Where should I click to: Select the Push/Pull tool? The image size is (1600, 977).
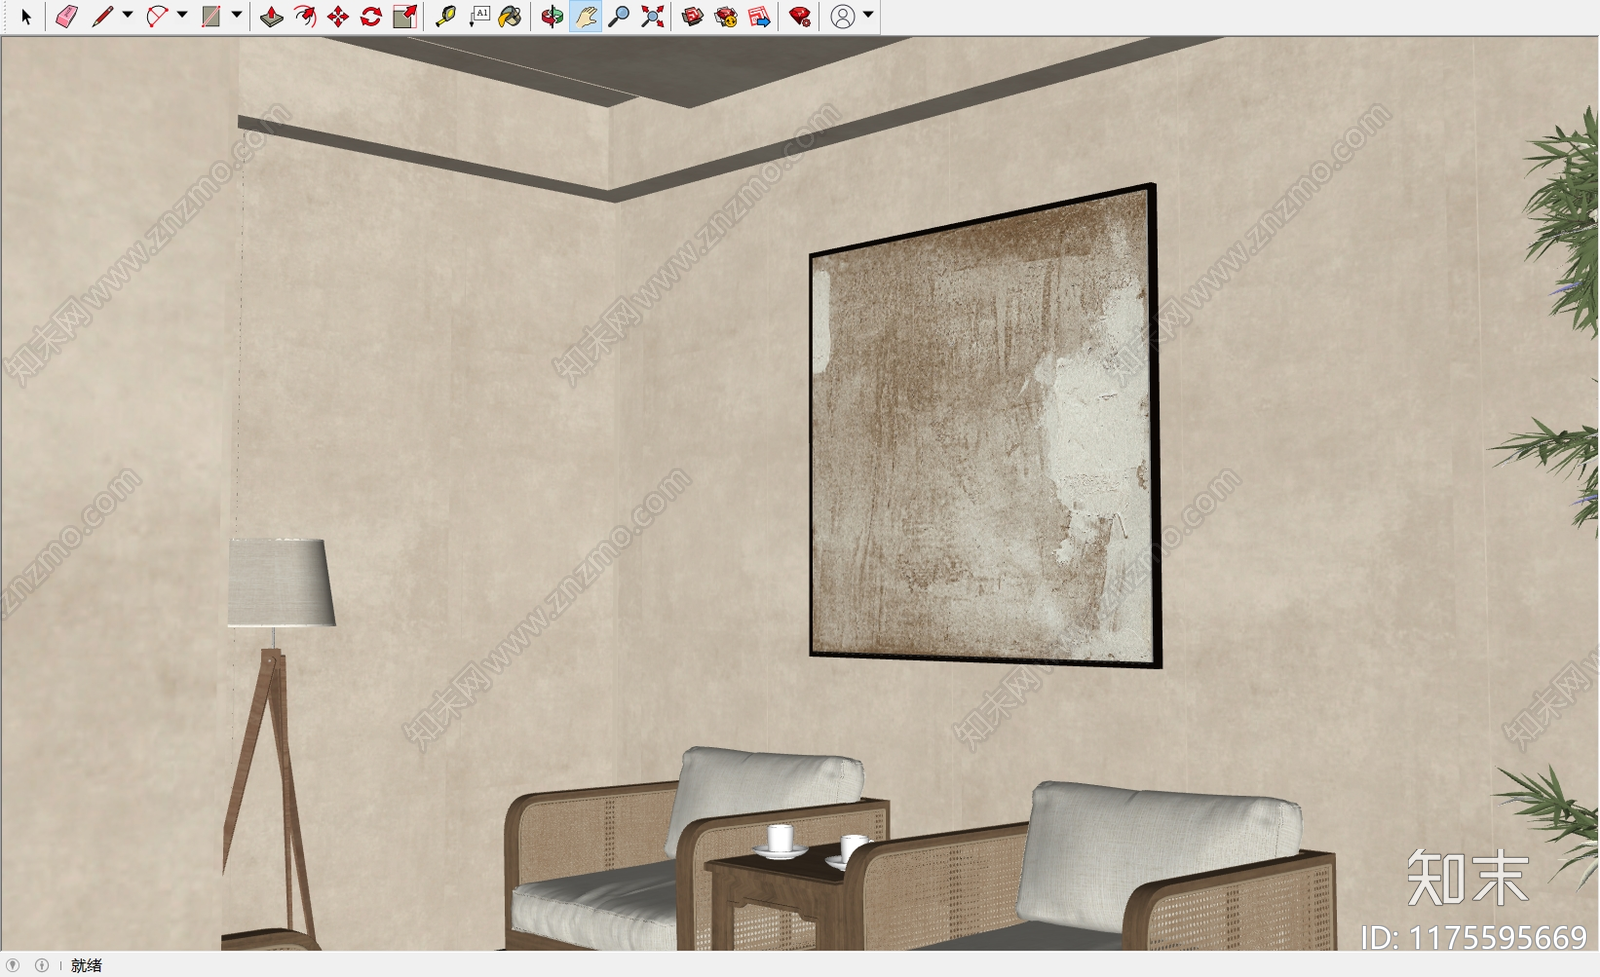click(271, 16)
